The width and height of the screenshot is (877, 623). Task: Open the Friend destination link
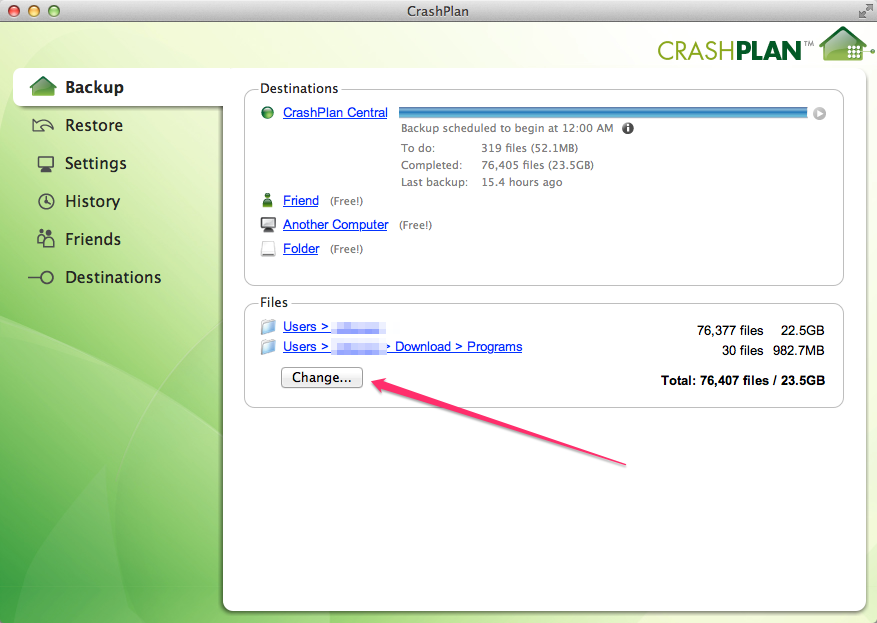coord(301,200)
